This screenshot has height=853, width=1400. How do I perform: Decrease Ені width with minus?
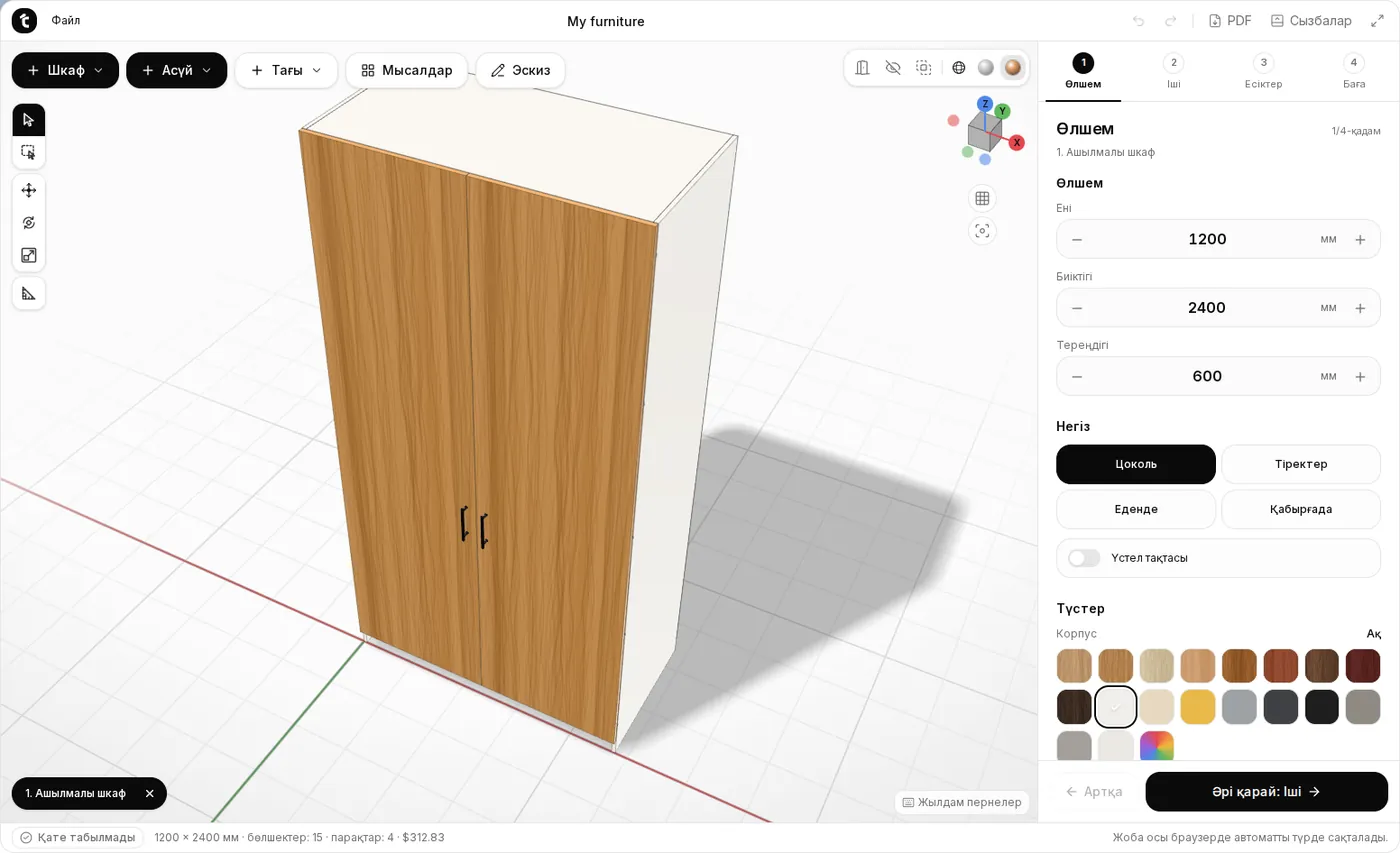pyautogui.click(x=1077, y=239)
